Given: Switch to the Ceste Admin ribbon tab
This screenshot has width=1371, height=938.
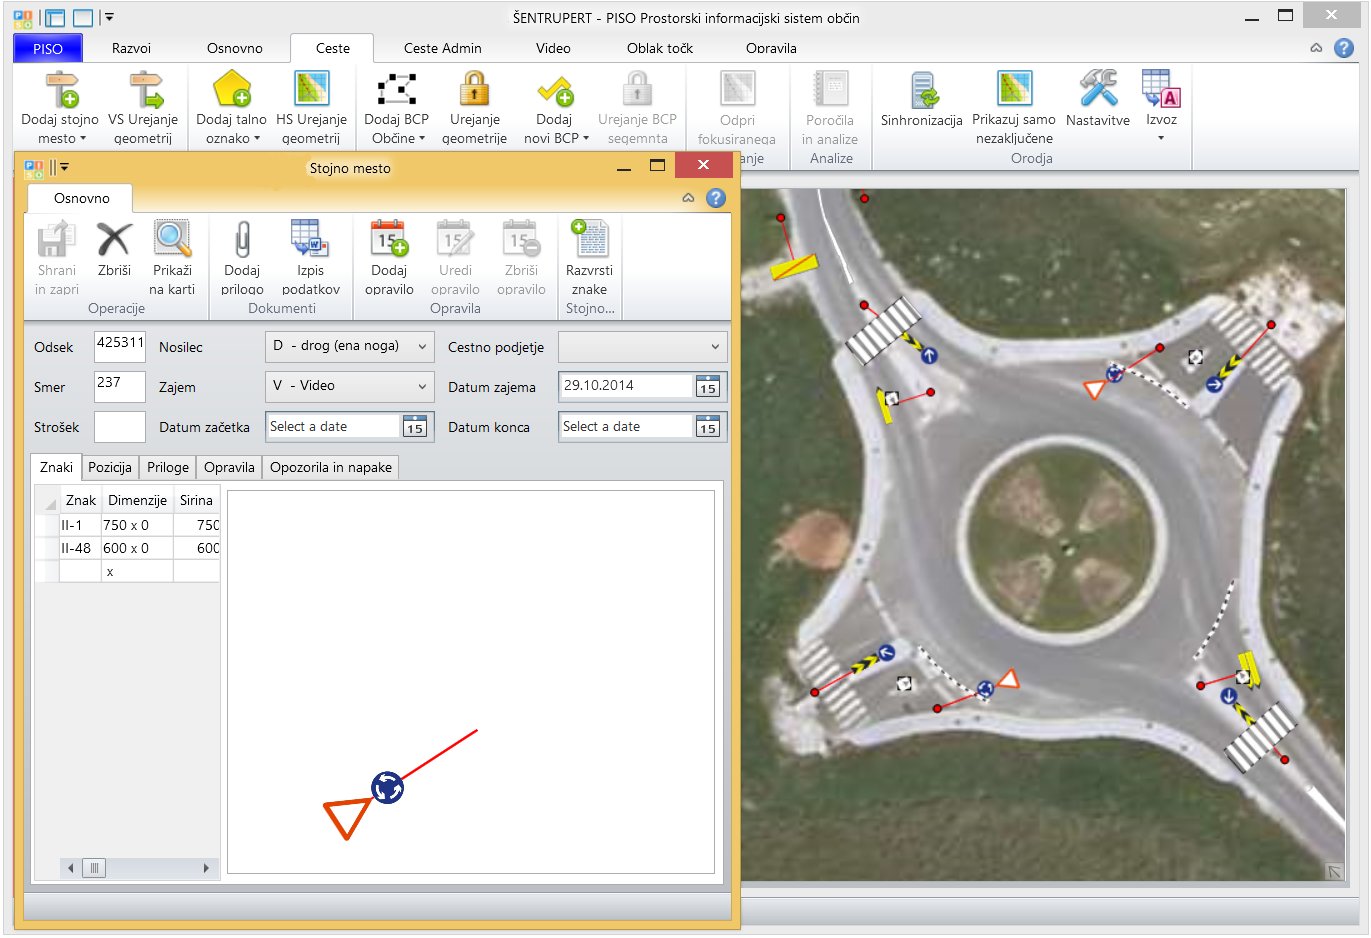Looking at the screenshot, I should pyautogui.click(x=442, y=48).
